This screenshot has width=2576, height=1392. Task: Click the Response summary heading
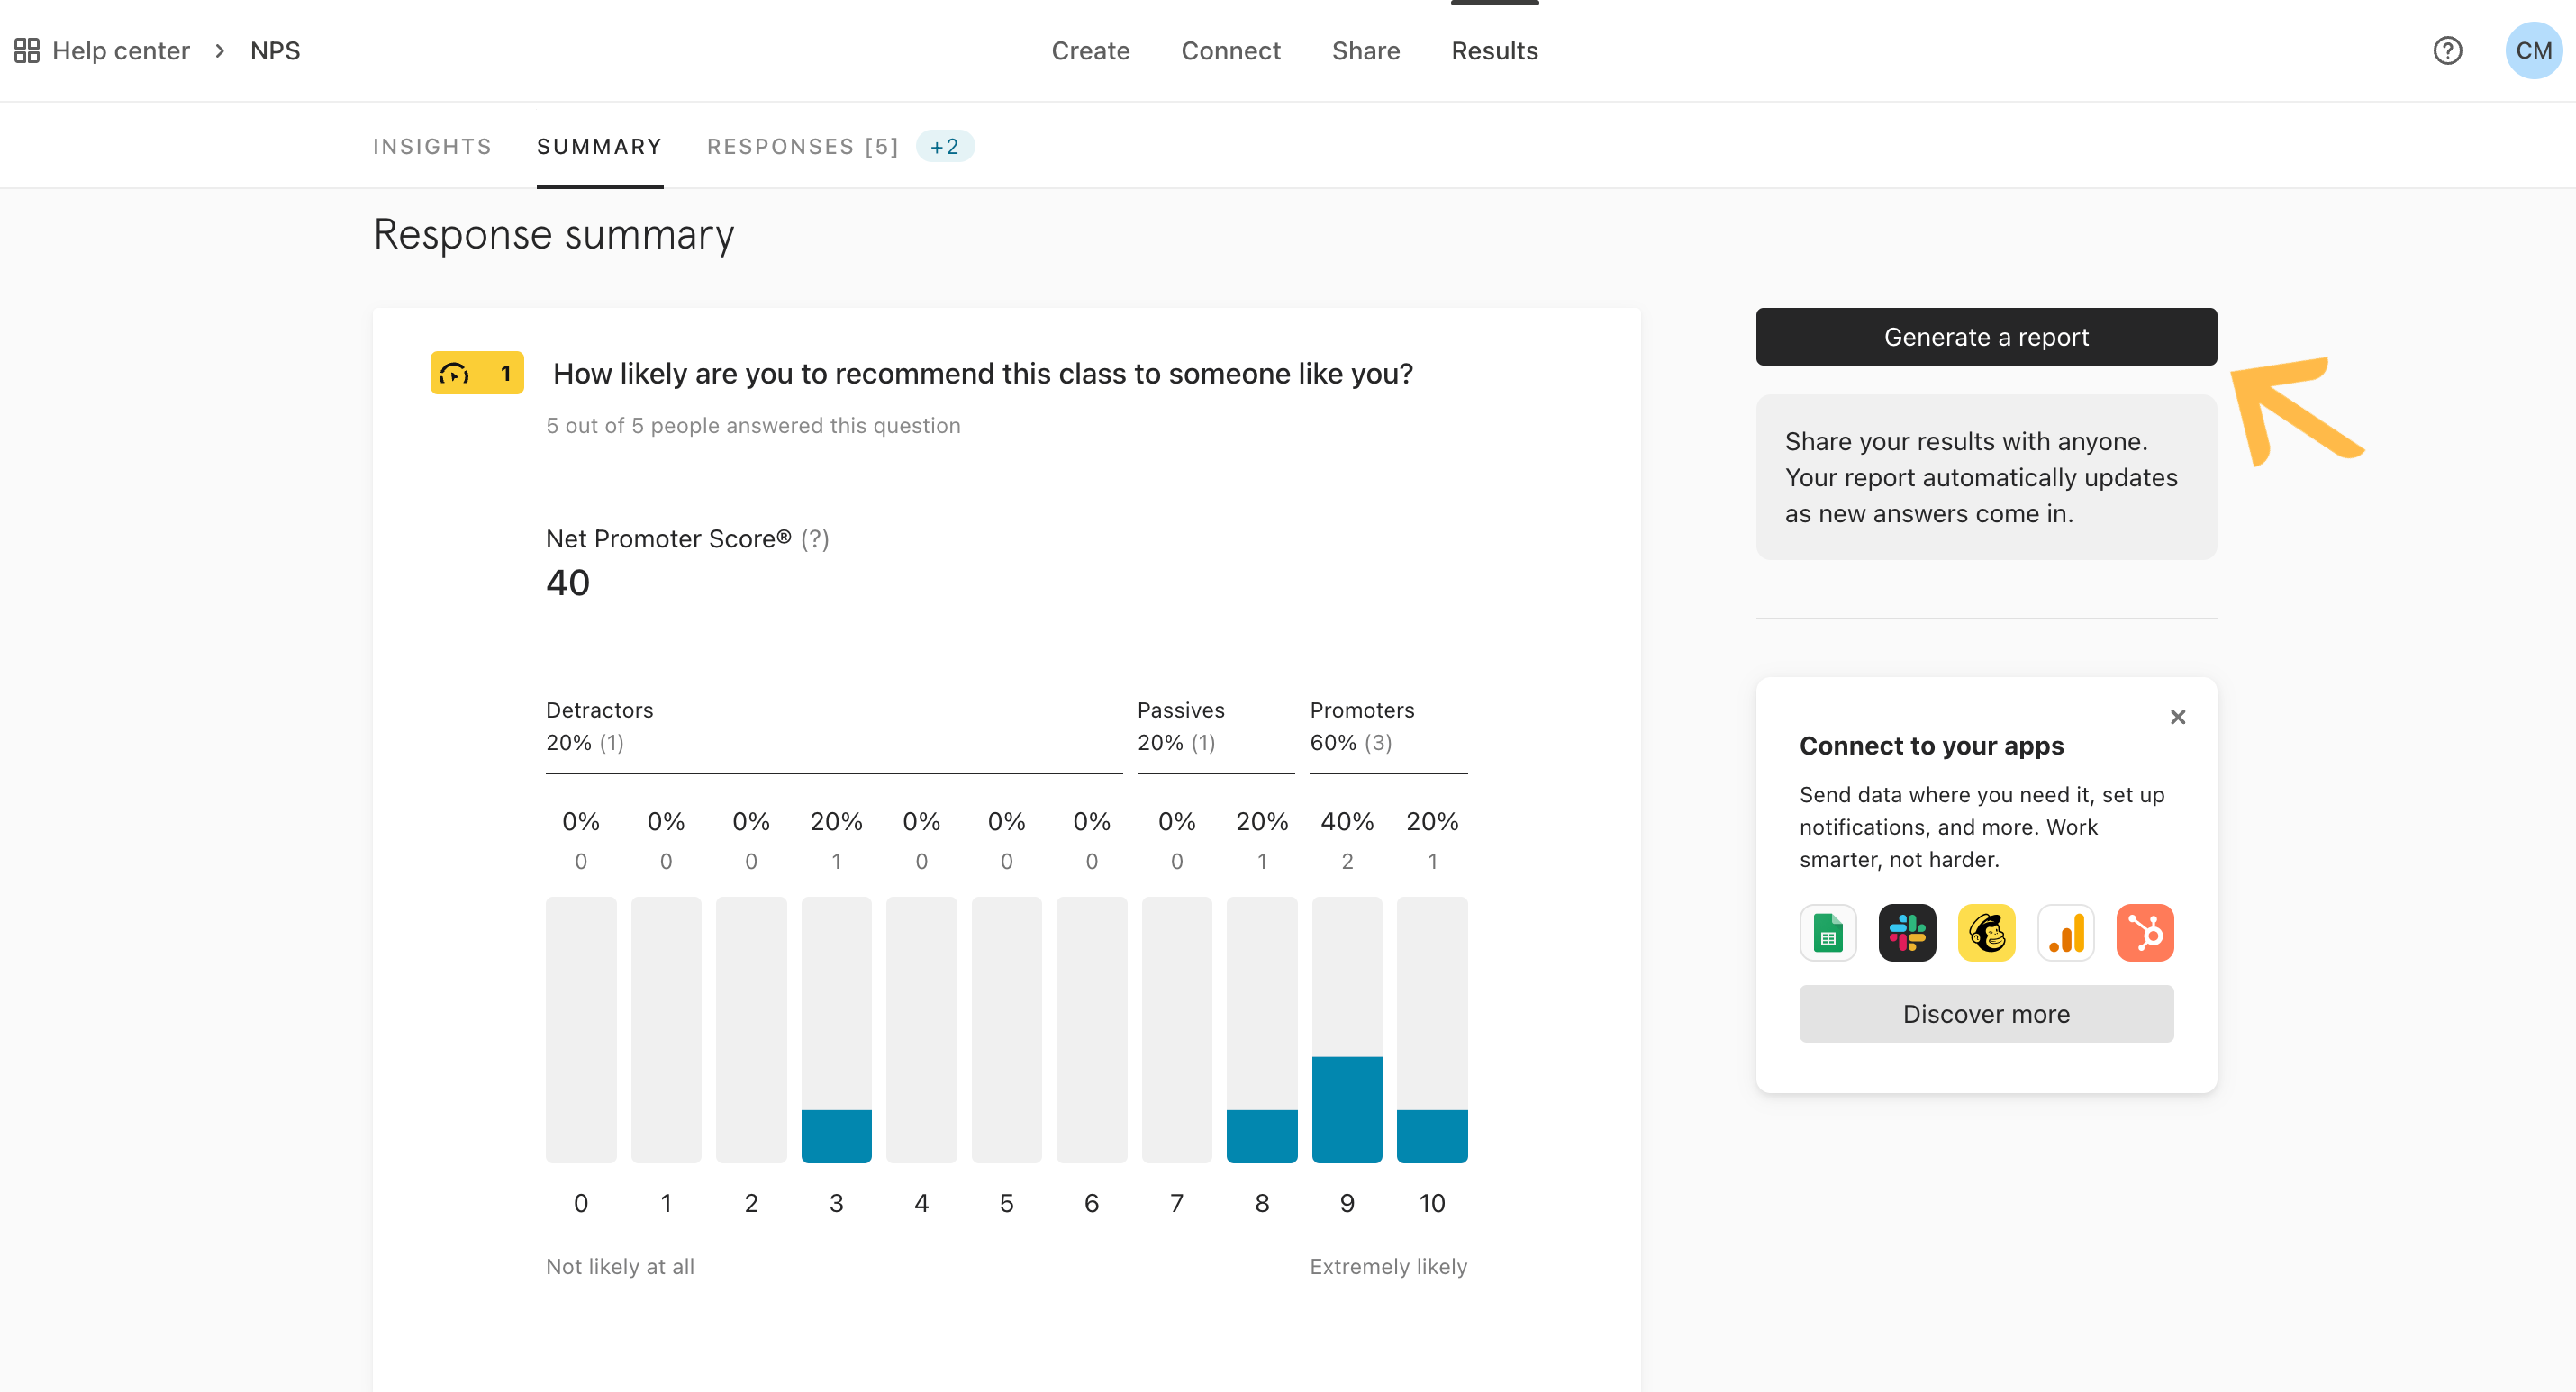[x=554, y=235]
